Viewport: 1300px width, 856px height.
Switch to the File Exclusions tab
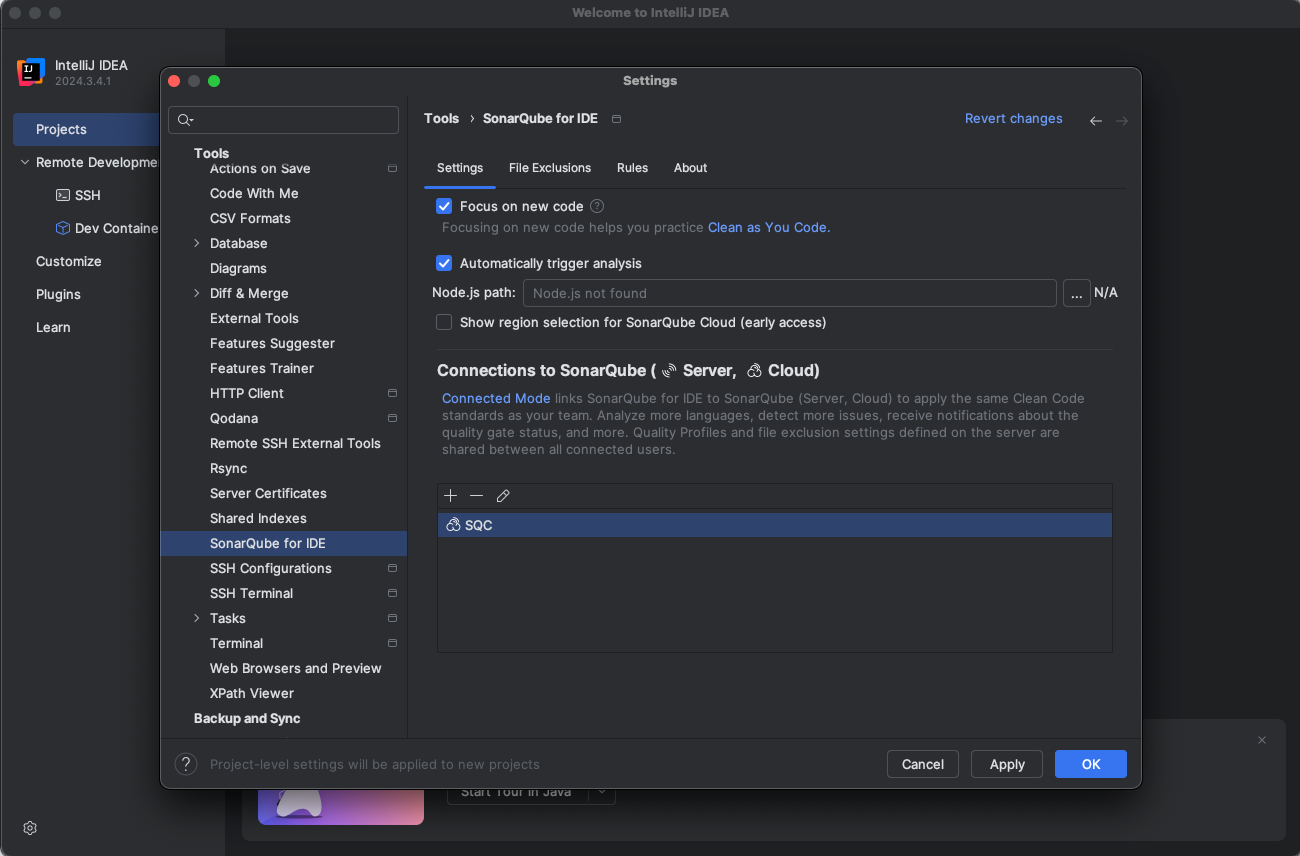(549, 168)
